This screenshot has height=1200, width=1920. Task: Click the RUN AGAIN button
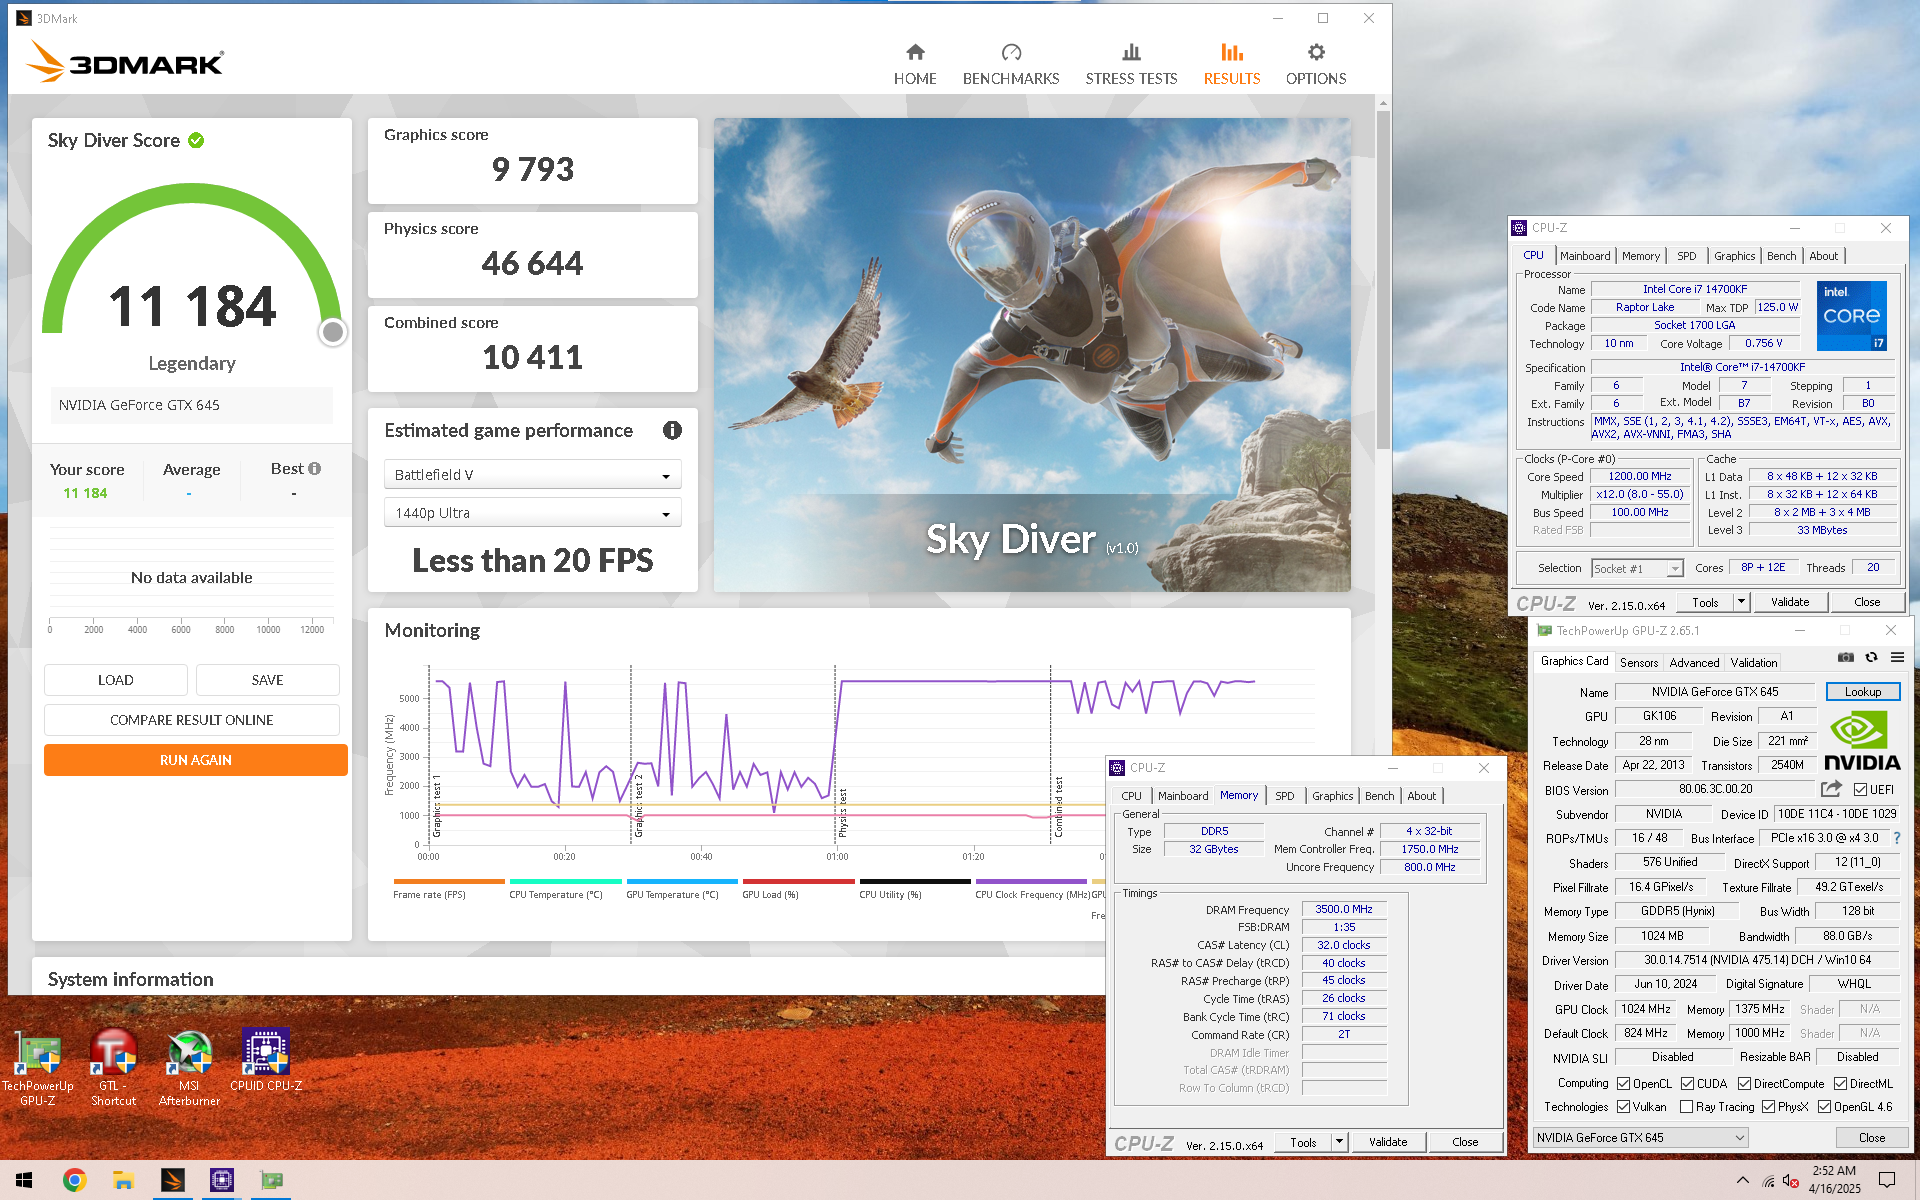tap(196, 760)
